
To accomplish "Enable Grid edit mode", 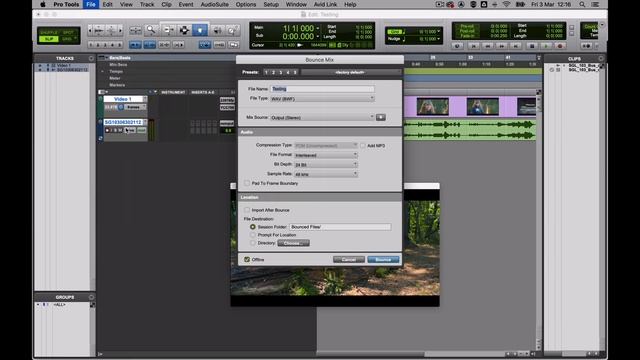I will (x=68, y=39).
